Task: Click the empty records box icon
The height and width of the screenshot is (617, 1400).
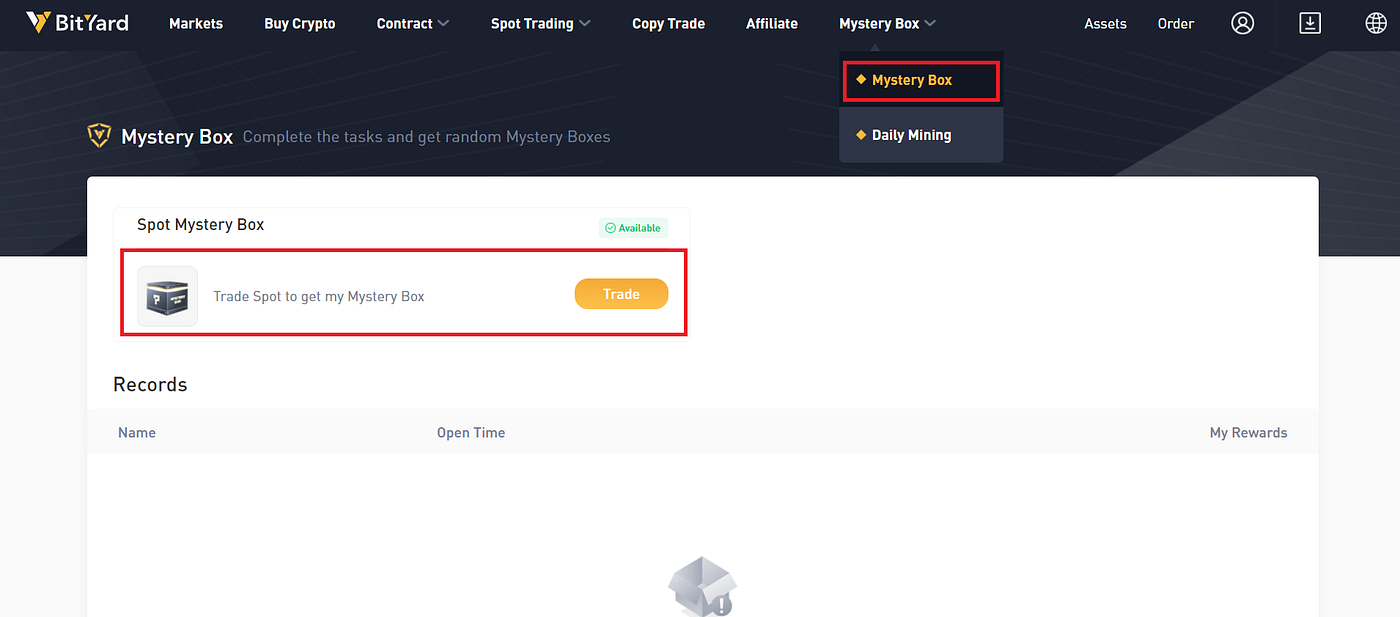Action: pyautogui.click(x=702, y=587)
